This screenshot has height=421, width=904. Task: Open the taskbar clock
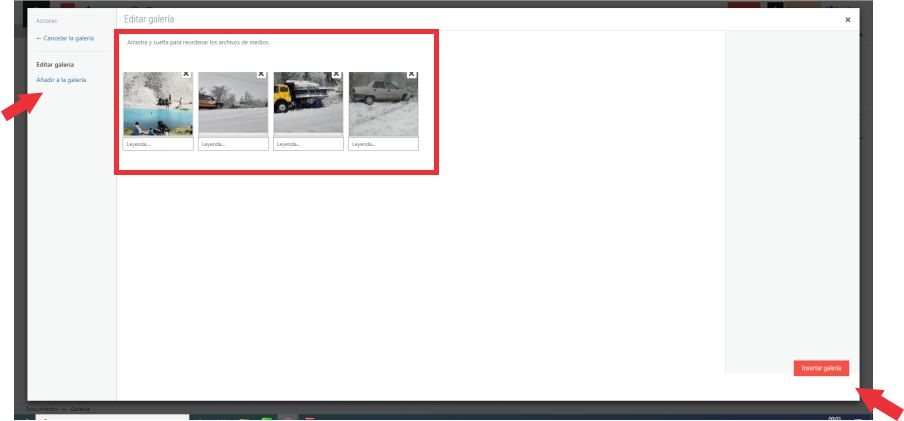click(834, 417)
